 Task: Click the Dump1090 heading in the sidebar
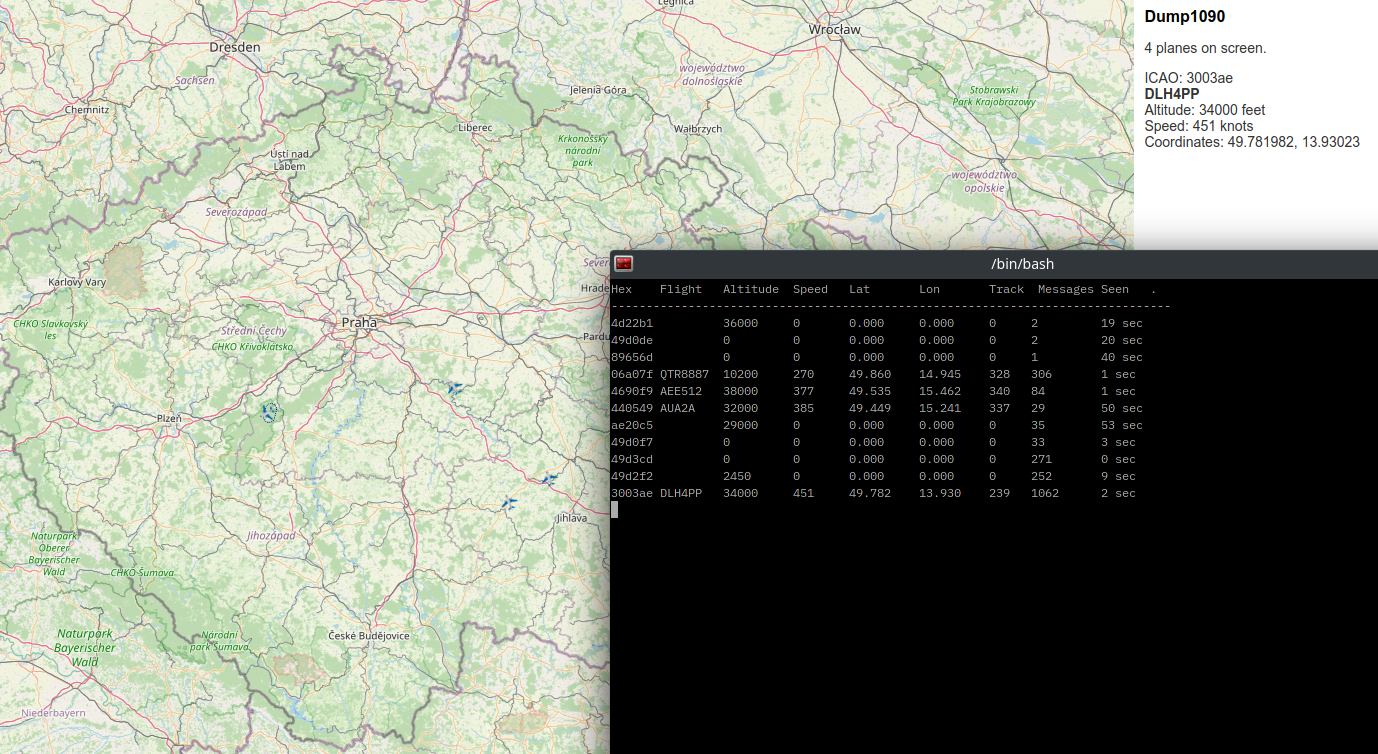[1184, 17]
